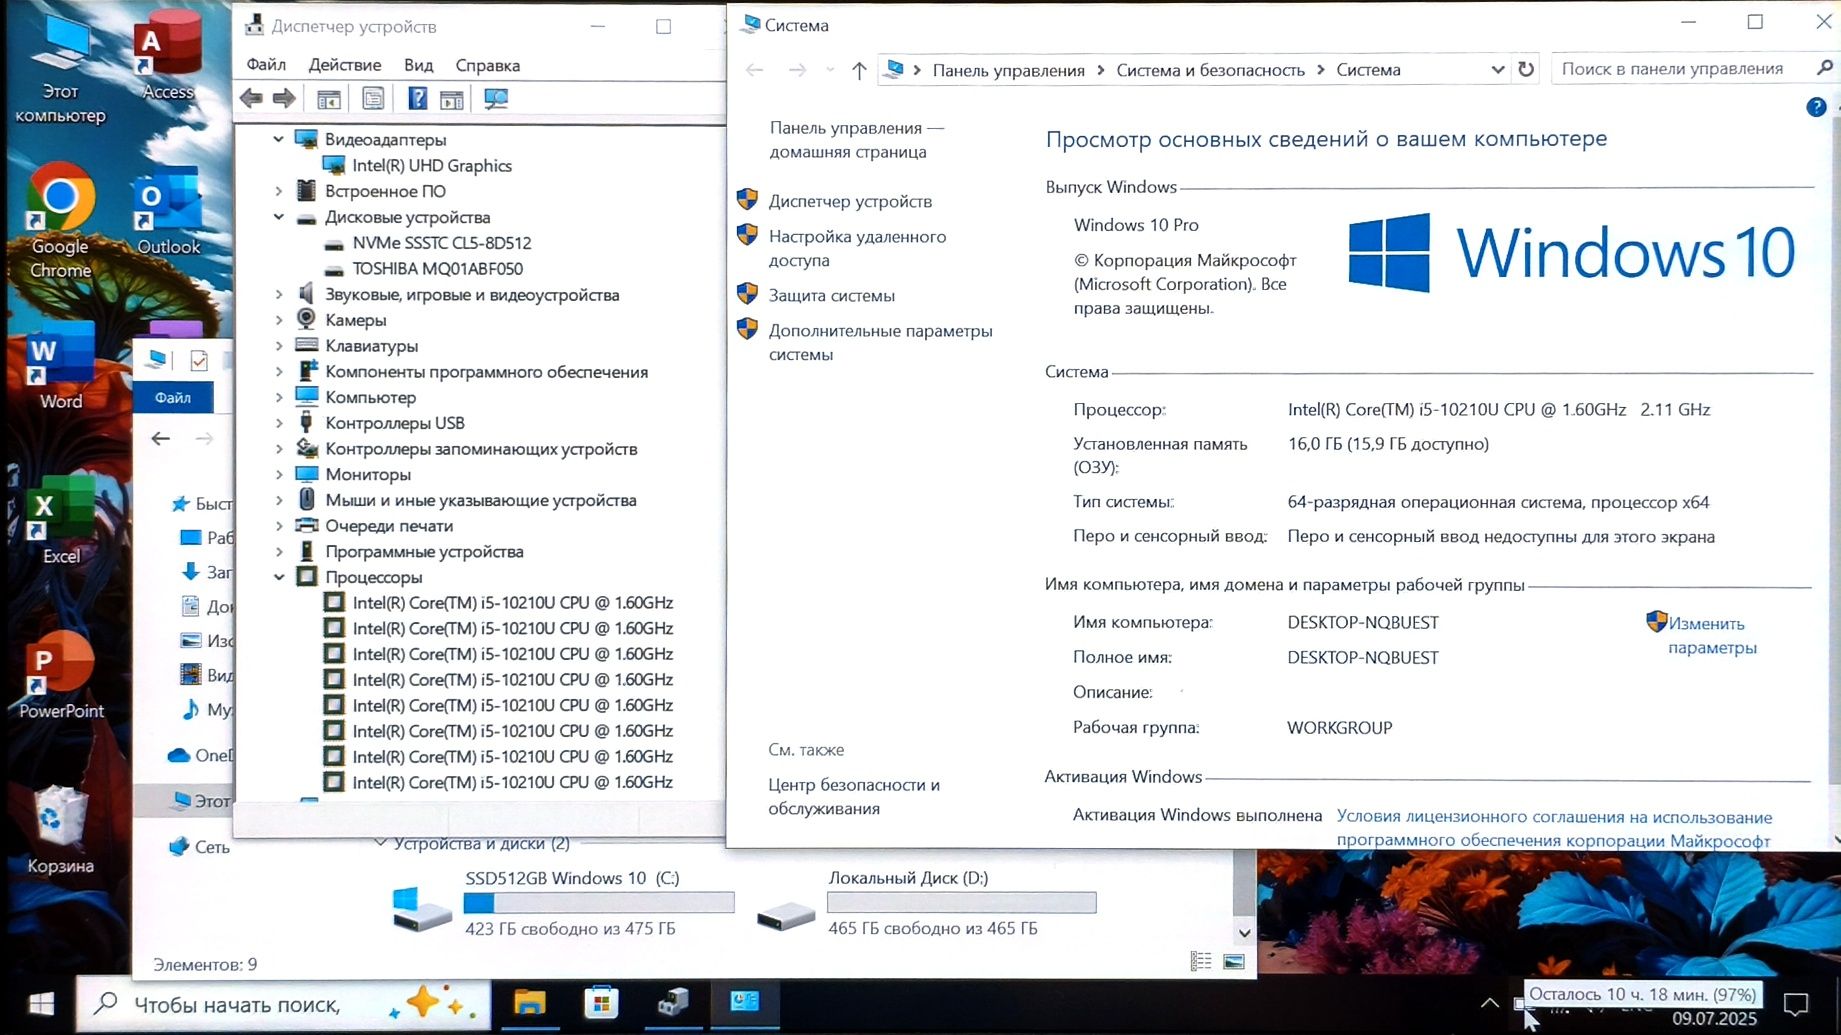Collapse the Дисковые устройства node
This screenshot has width=1841, height=1035.
[x=279, y=217]
